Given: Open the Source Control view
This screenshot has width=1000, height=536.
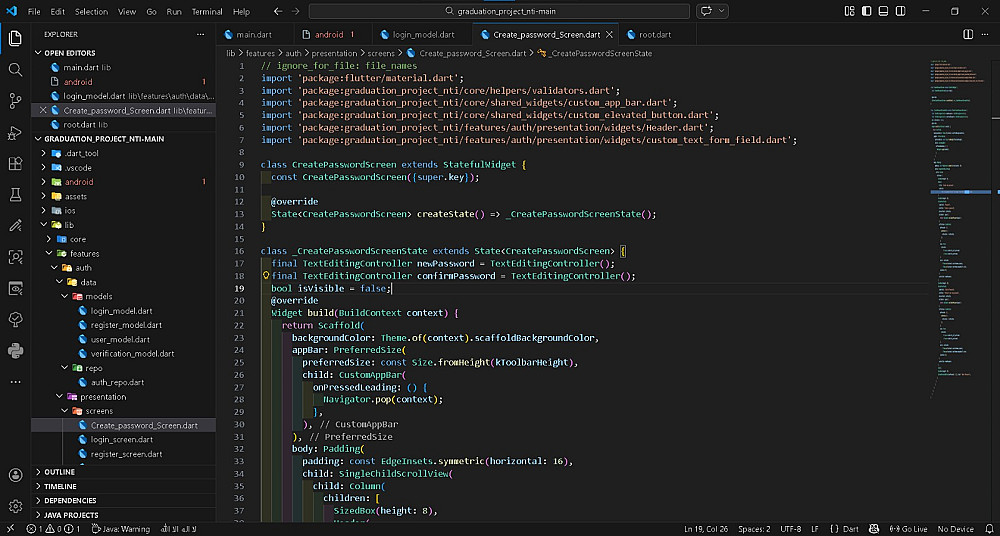Looking at the screenshot, I should (15, 101).
